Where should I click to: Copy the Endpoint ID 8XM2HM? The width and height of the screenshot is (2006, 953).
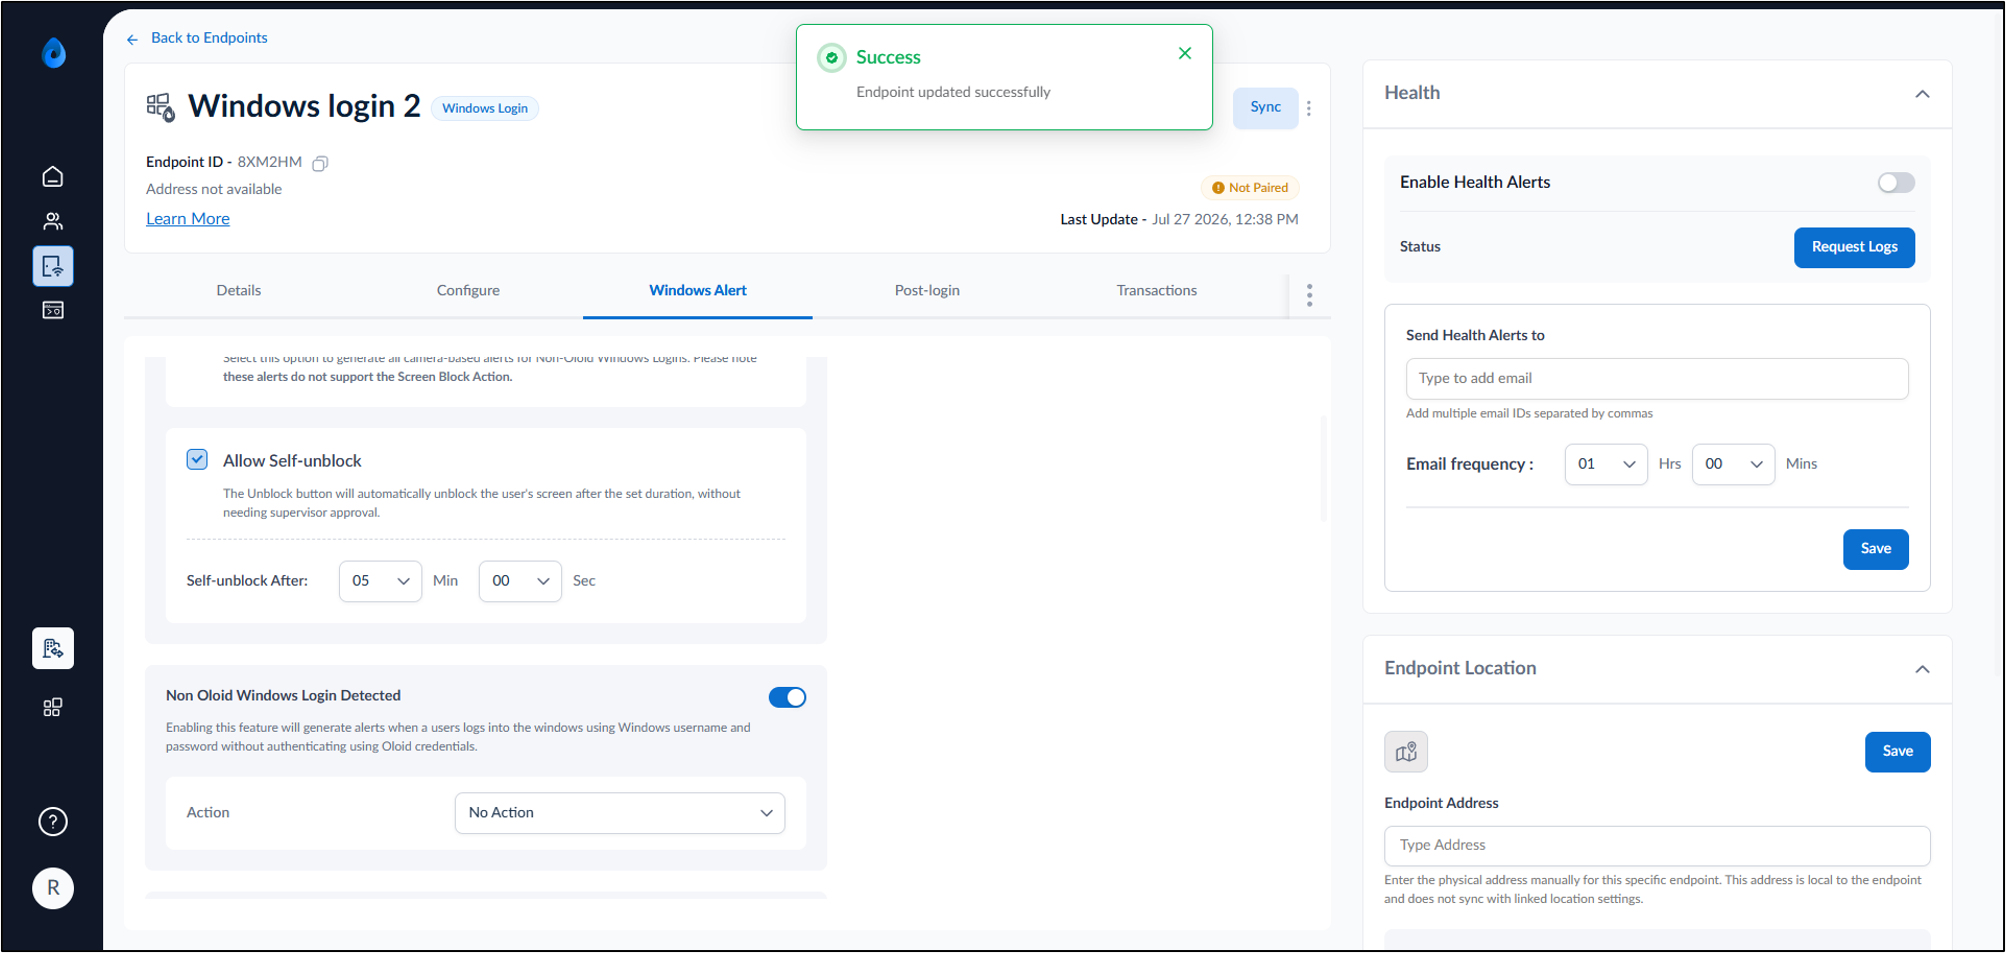click(x=320, y=163)
